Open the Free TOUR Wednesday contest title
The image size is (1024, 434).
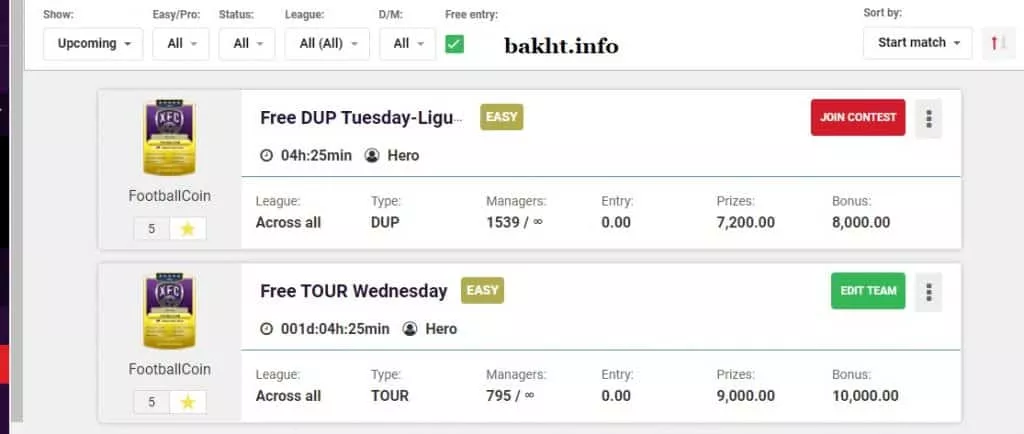tap(353, 291)
